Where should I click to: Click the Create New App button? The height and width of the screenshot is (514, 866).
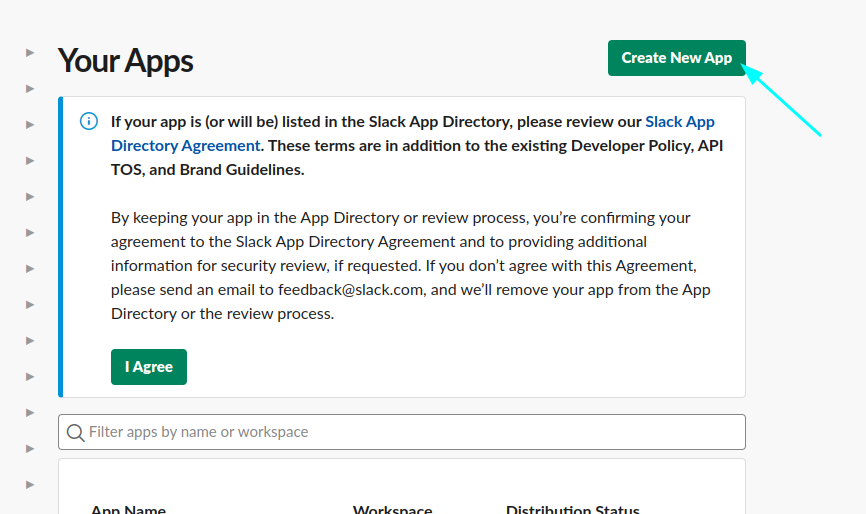(x=676, y=58)
